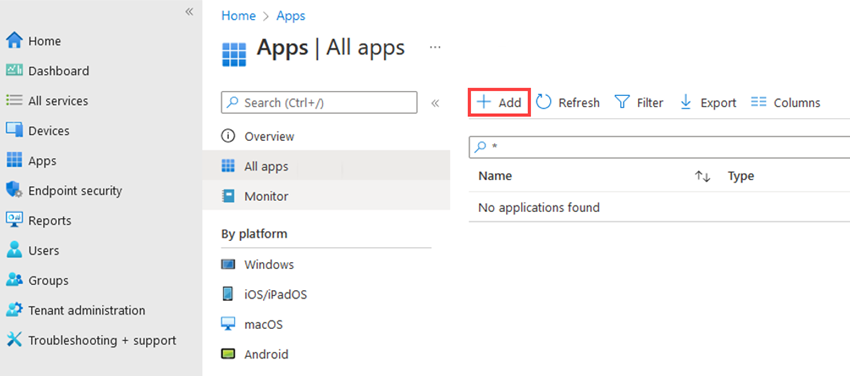
Task: Select the Tenant administration gear icon
Action: (14, 310)
